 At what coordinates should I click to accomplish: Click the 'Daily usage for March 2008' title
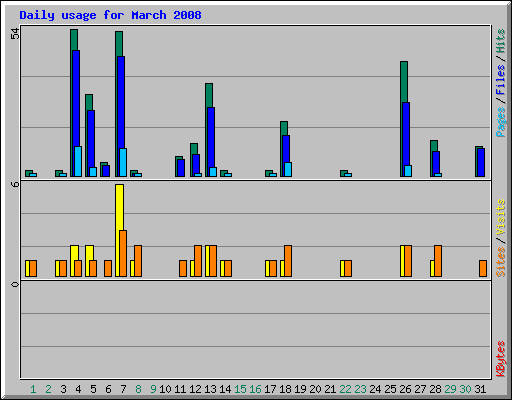(x=110, y=15)
